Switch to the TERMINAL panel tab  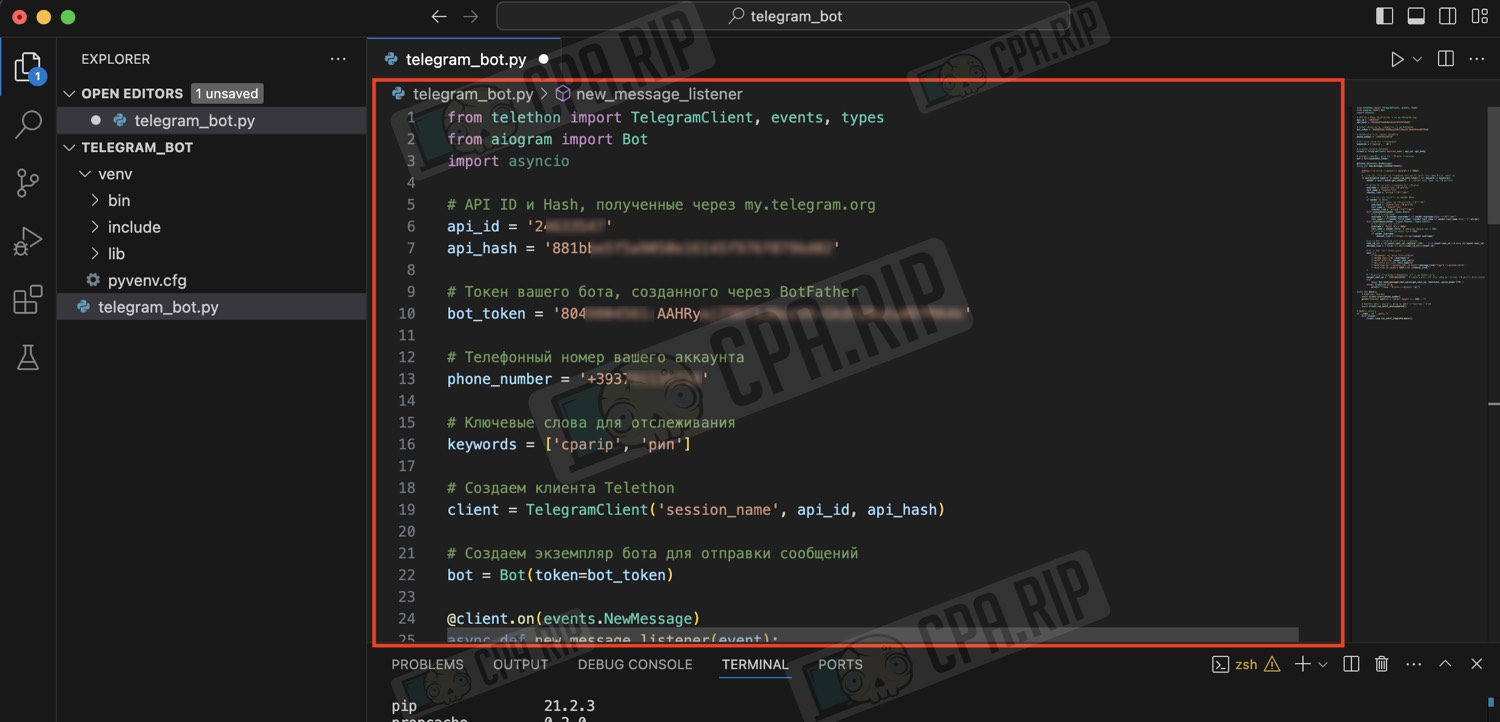755,664
